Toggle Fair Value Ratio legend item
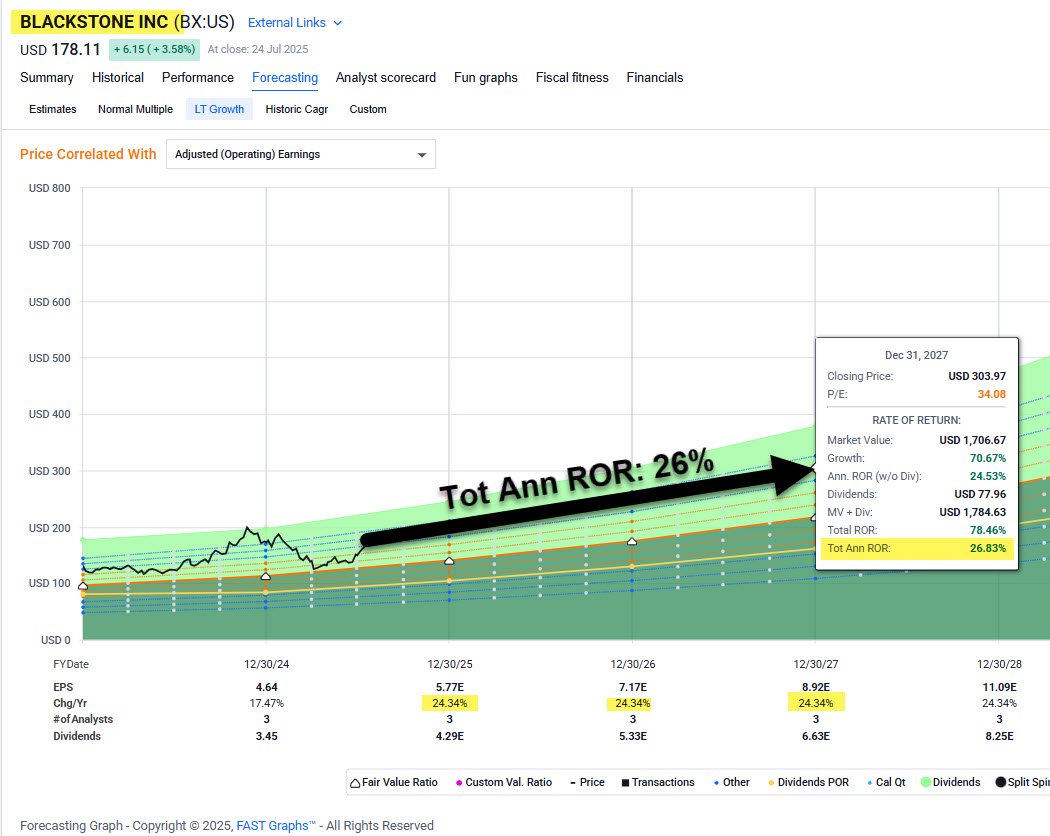 coord(394,782)
